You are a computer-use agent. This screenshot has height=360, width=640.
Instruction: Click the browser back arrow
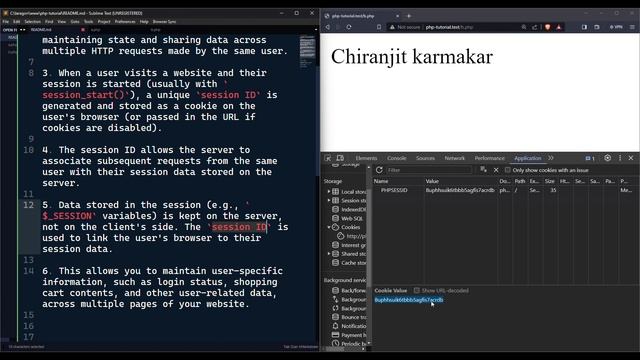pyautogui.click(x=327, y=27)
